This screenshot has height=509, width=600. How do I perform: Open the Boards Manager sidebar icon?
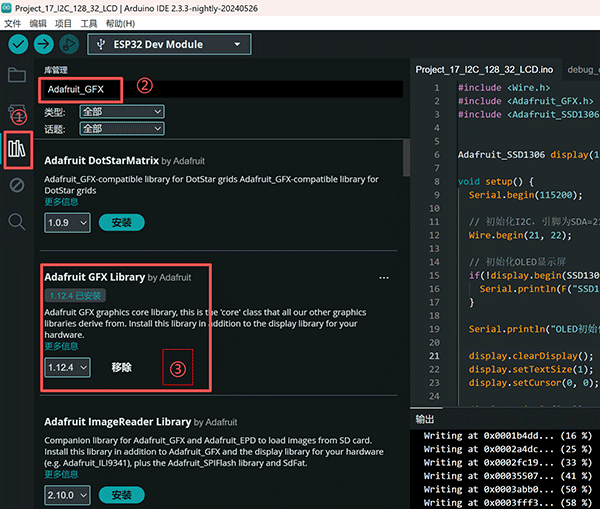coord(17,111)
